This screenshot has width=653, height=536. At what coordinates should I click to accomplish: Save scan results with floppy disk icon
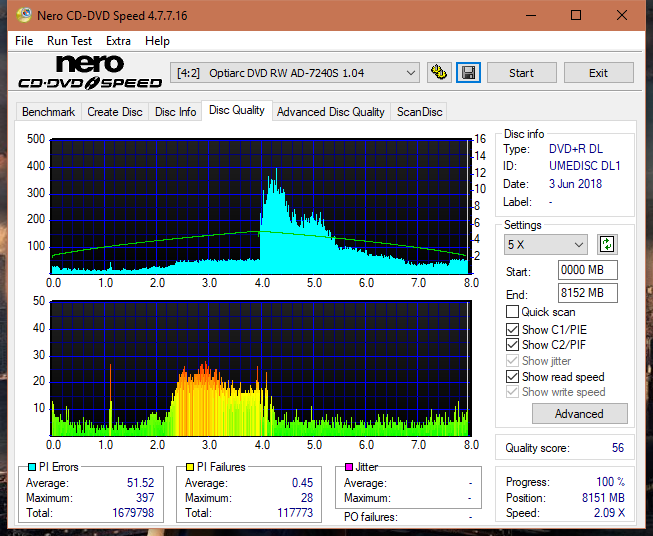[x=469, y=73]
